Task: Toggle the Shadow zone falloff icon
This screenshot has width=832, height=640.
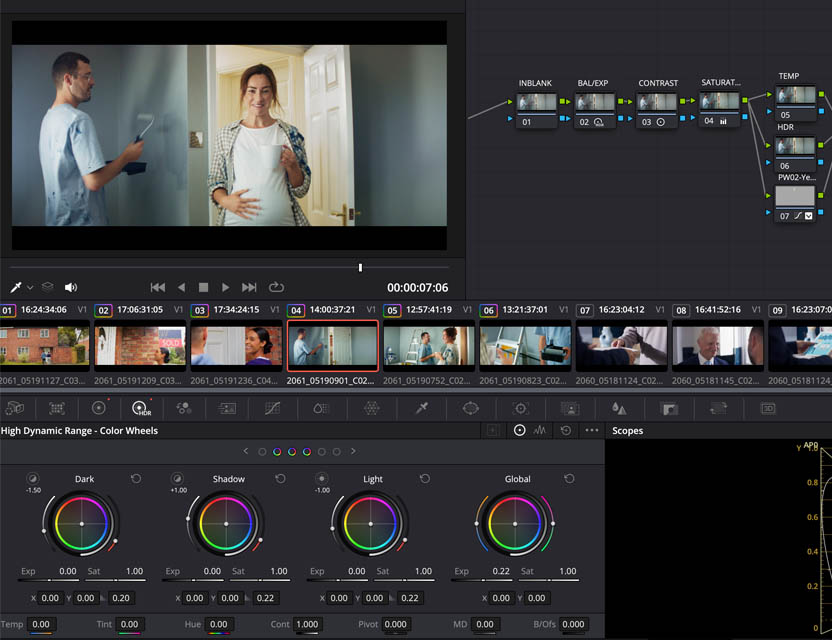Action: tap(177, 479)
